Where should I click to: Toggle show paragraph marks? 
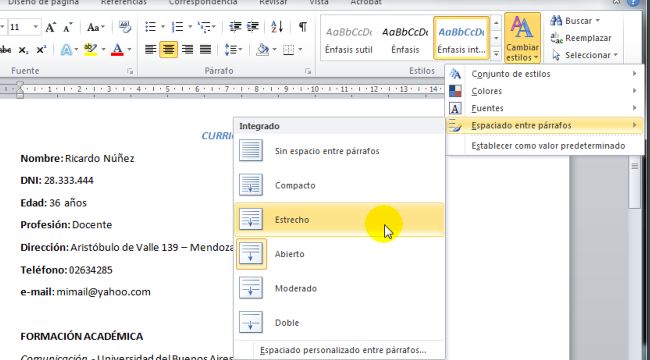[303, 27]
